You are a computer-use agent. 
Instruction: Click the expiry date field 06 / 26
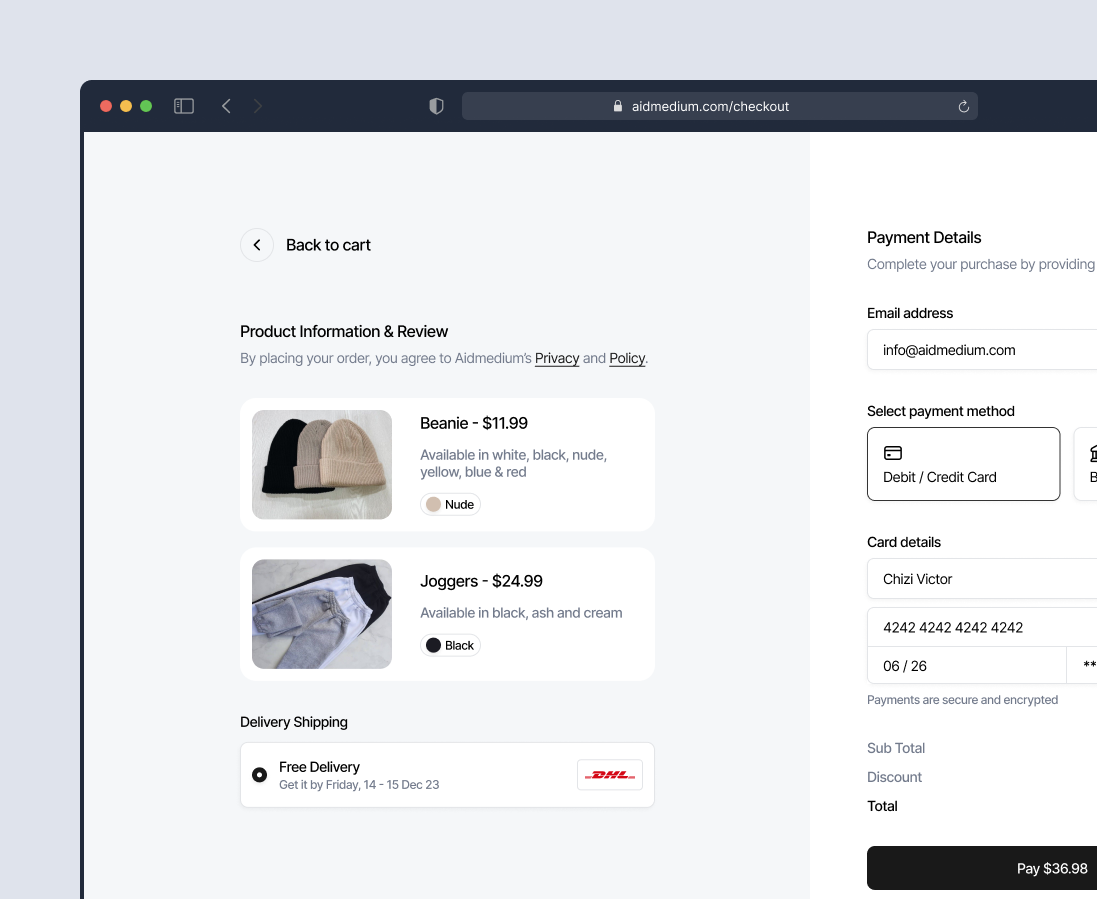967,665
